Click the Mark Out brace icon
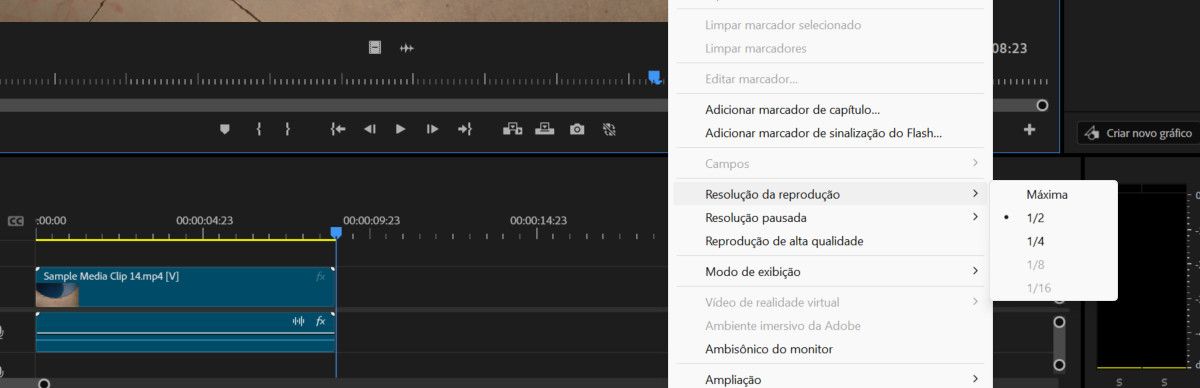Screen dimensions: 1200x388 pos(287,129)
